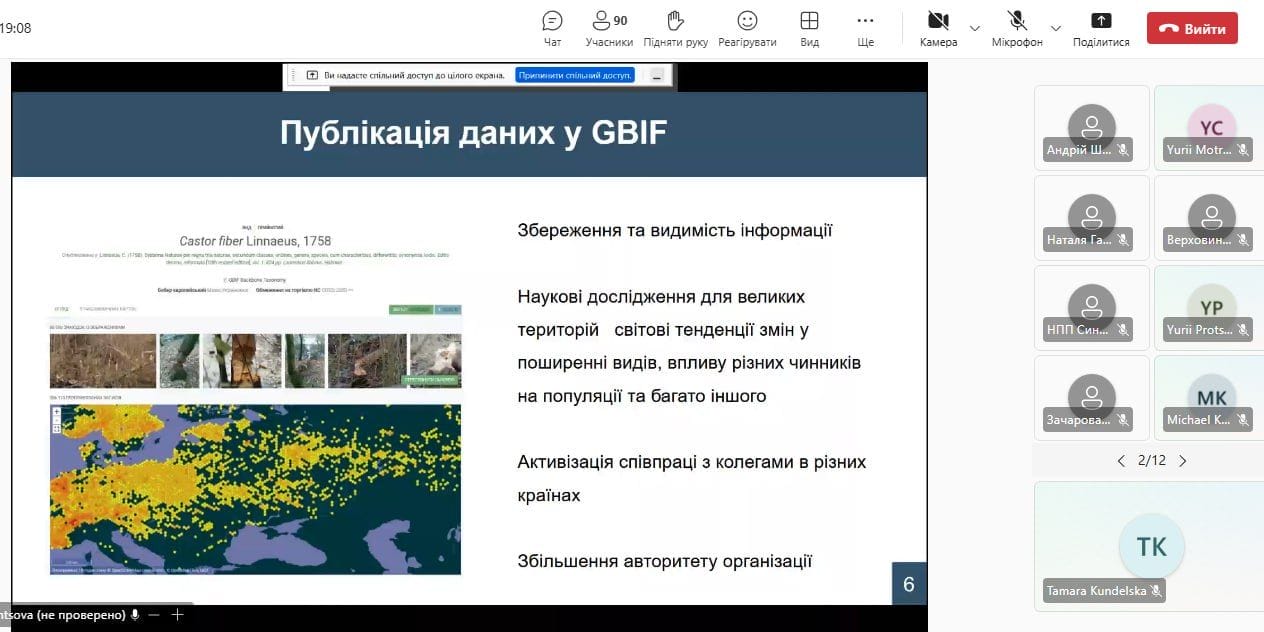Unmute the microphone (Мікрофон)
Viewport: 1264px width, 632px height.
(1017, 27)
